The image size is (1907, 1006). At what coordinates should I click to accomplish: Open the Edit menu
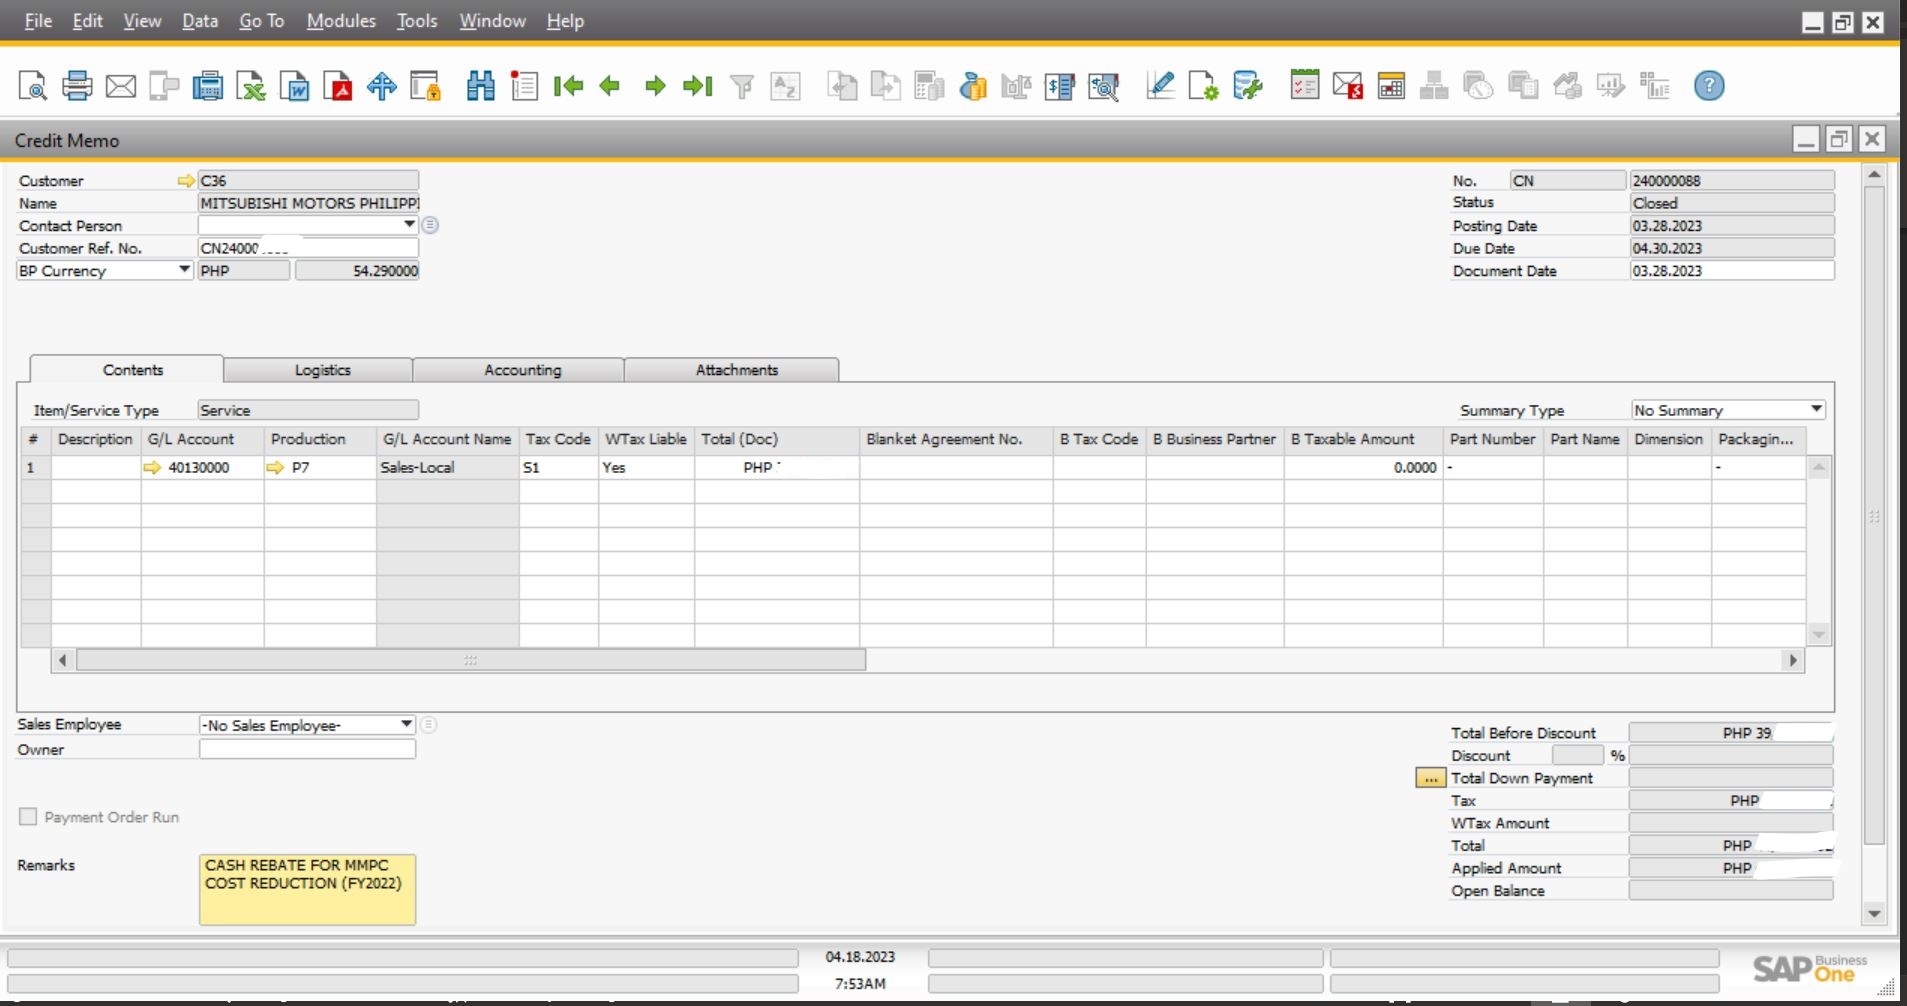pos(87,21)
